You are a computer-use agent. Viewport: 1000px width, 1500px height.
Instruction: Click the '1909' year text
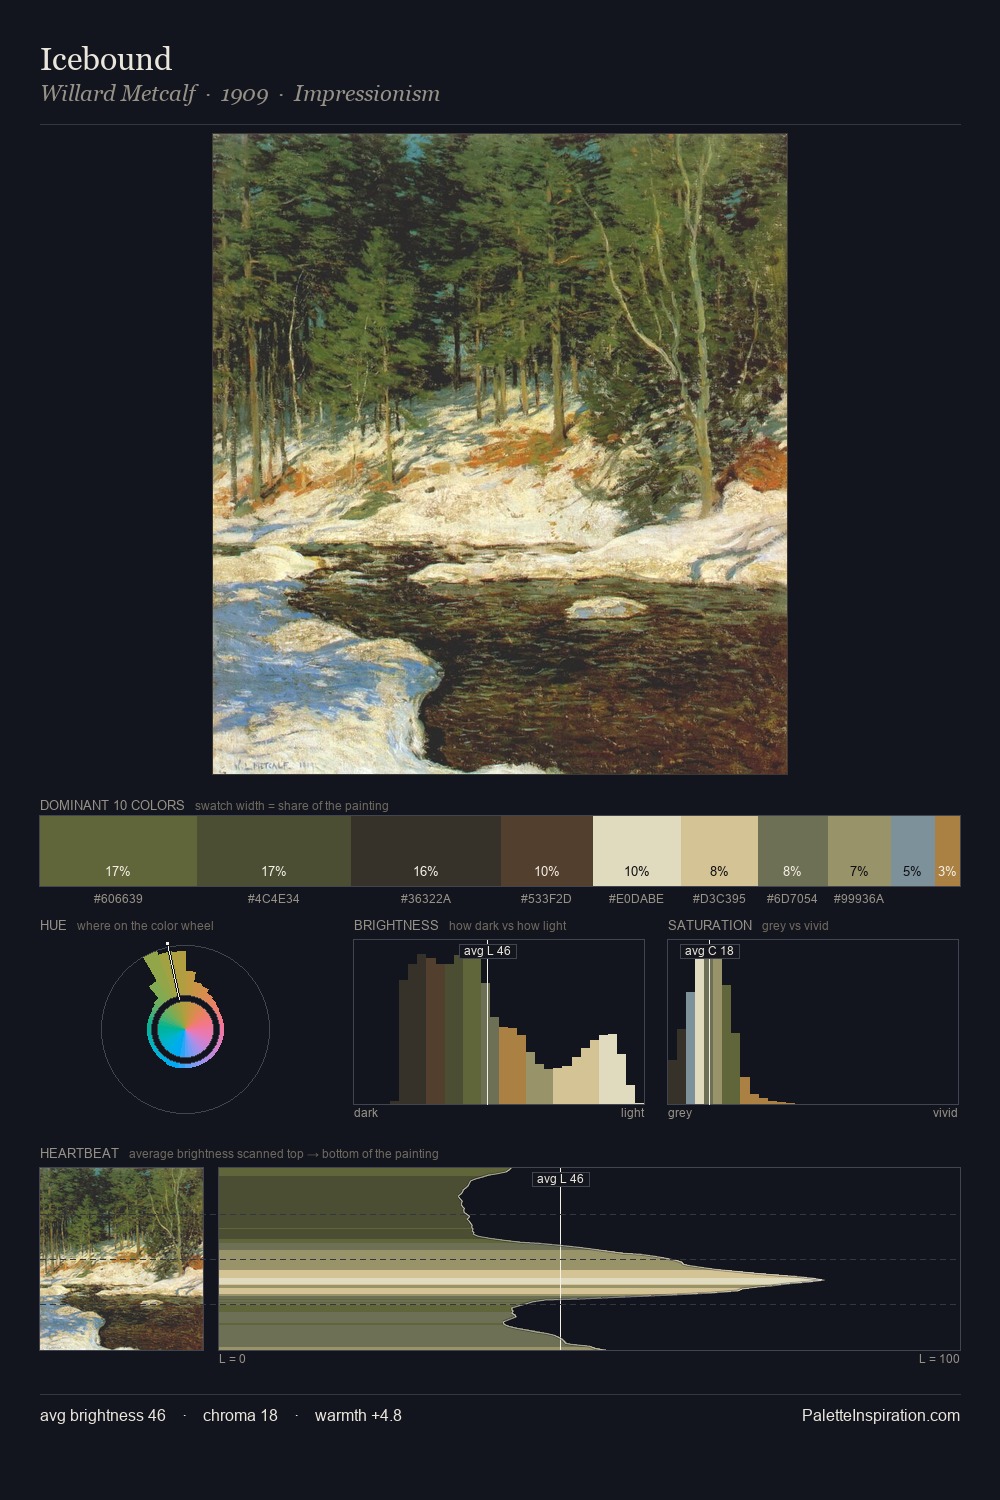coord(245,94)
